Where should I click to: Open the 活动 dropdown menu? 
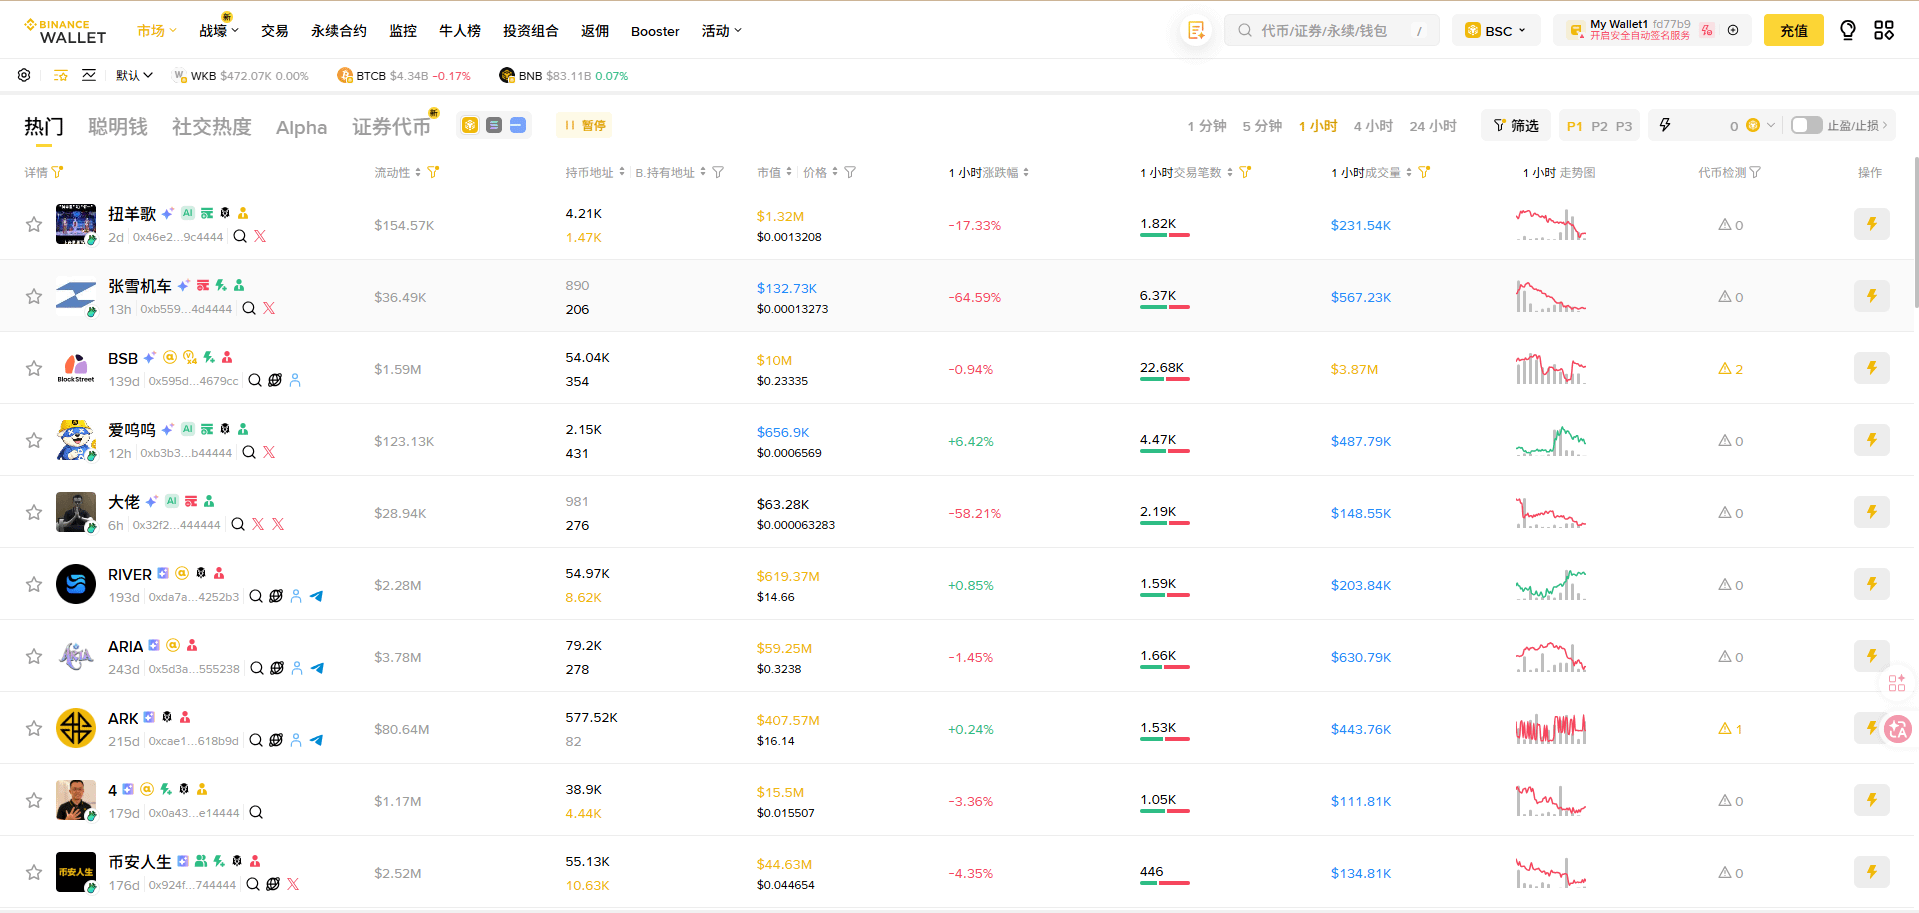[x=722, y=31]
